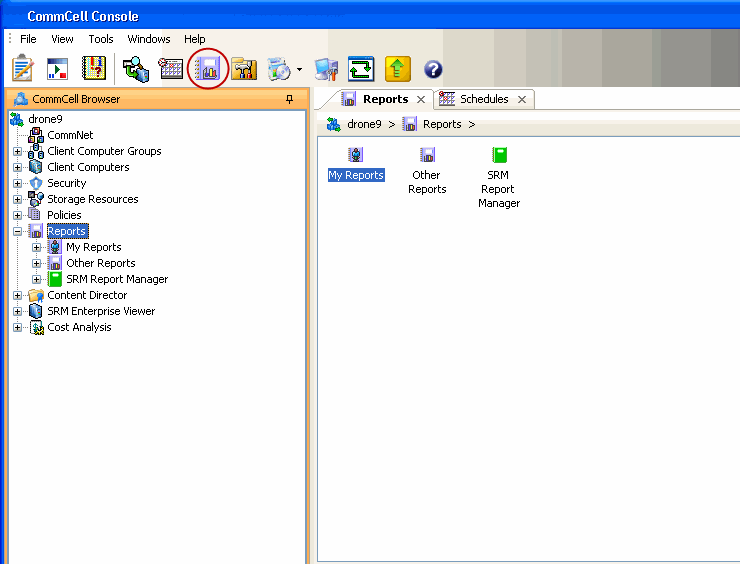Screen dimensions: 740x564
Task: Select the highlighted Reports tree item
Action: click(67, 231)
